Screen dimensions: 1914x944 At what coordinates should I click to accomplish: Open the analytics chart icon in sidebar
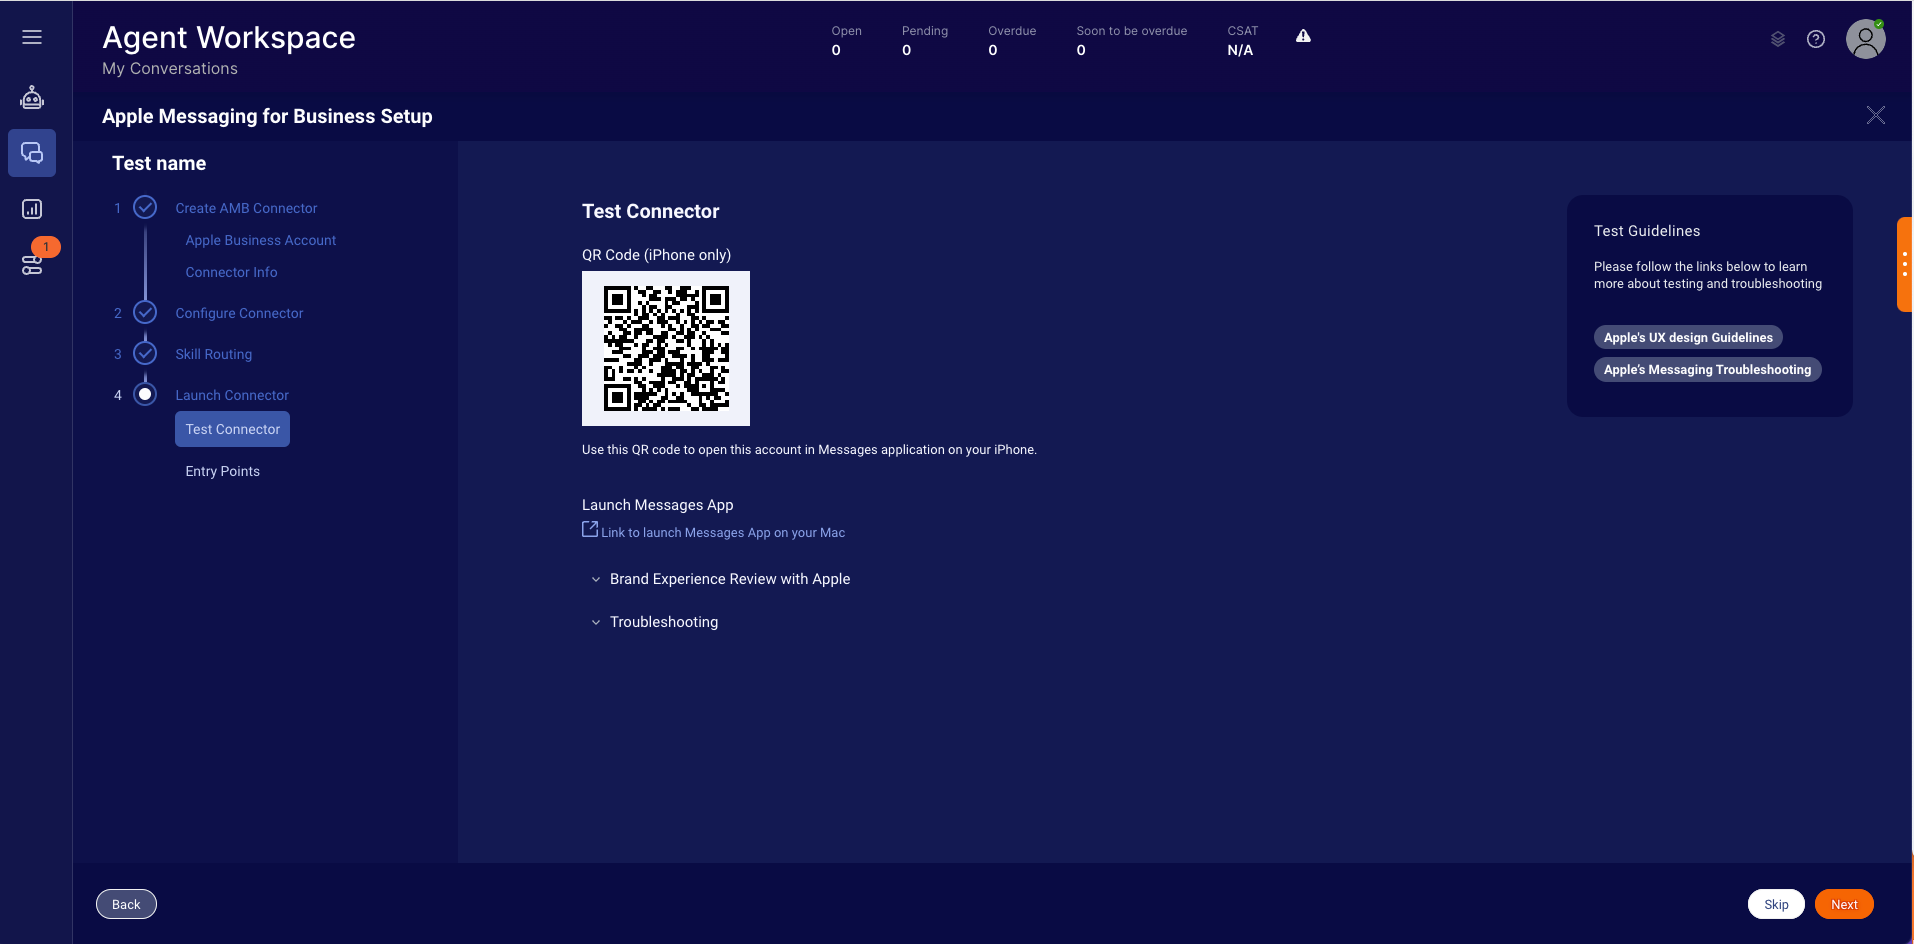point(32,209)
